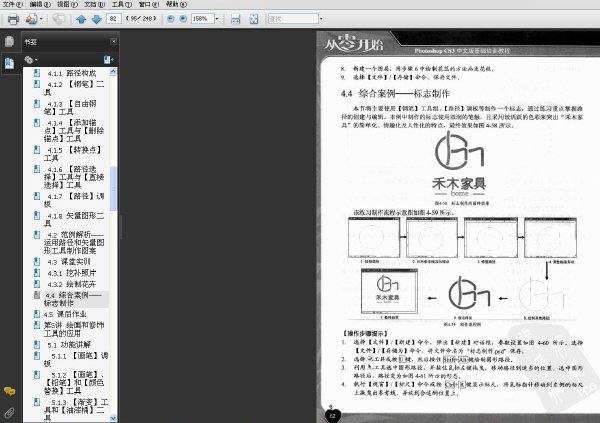This screenshot has height=423, width=600.
Task: Click the grayed-out collaborate icon
Action: (x=59, y=19)
